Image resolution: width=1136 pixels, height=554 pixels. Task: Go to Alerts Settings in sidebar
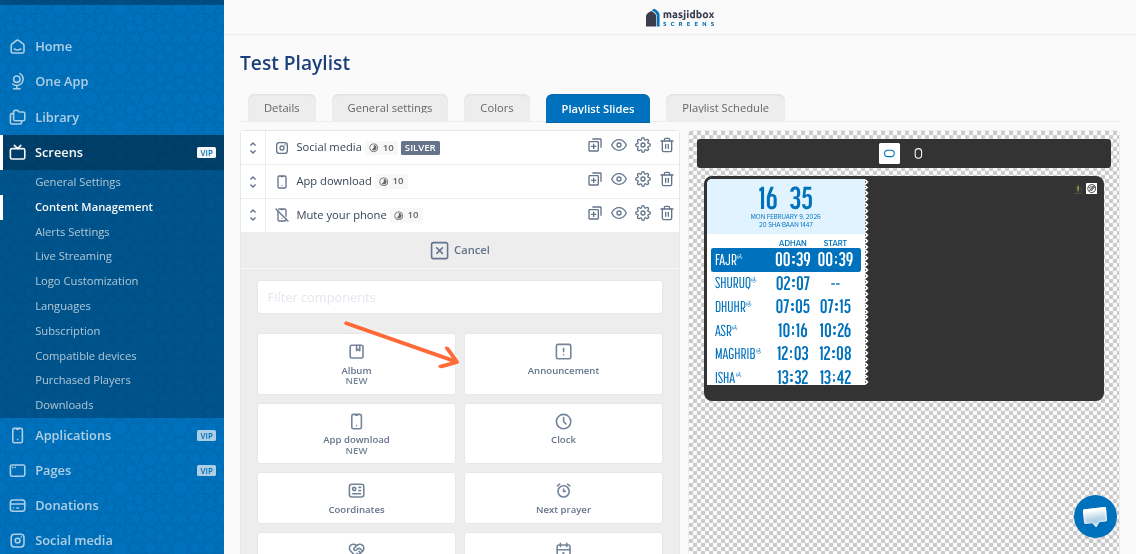pyautogui.click(x=72, y=232)
